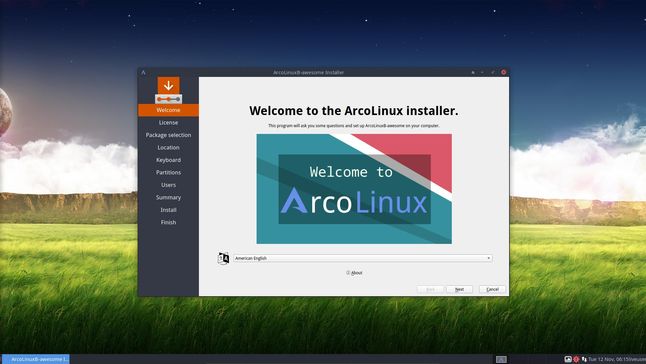Select the Keyboard step in sidebar
The height and width of the screenshot is (364, 646).
point(168,160)
